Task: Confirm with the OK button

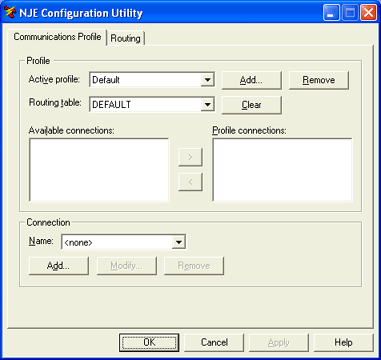Action: [x=149, y=343]
